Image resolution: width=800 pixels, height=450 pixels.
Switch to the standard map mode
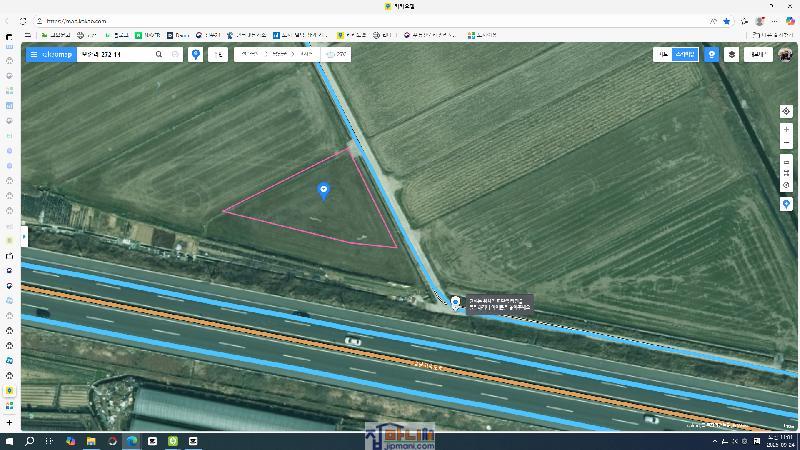tap(662, 55)
